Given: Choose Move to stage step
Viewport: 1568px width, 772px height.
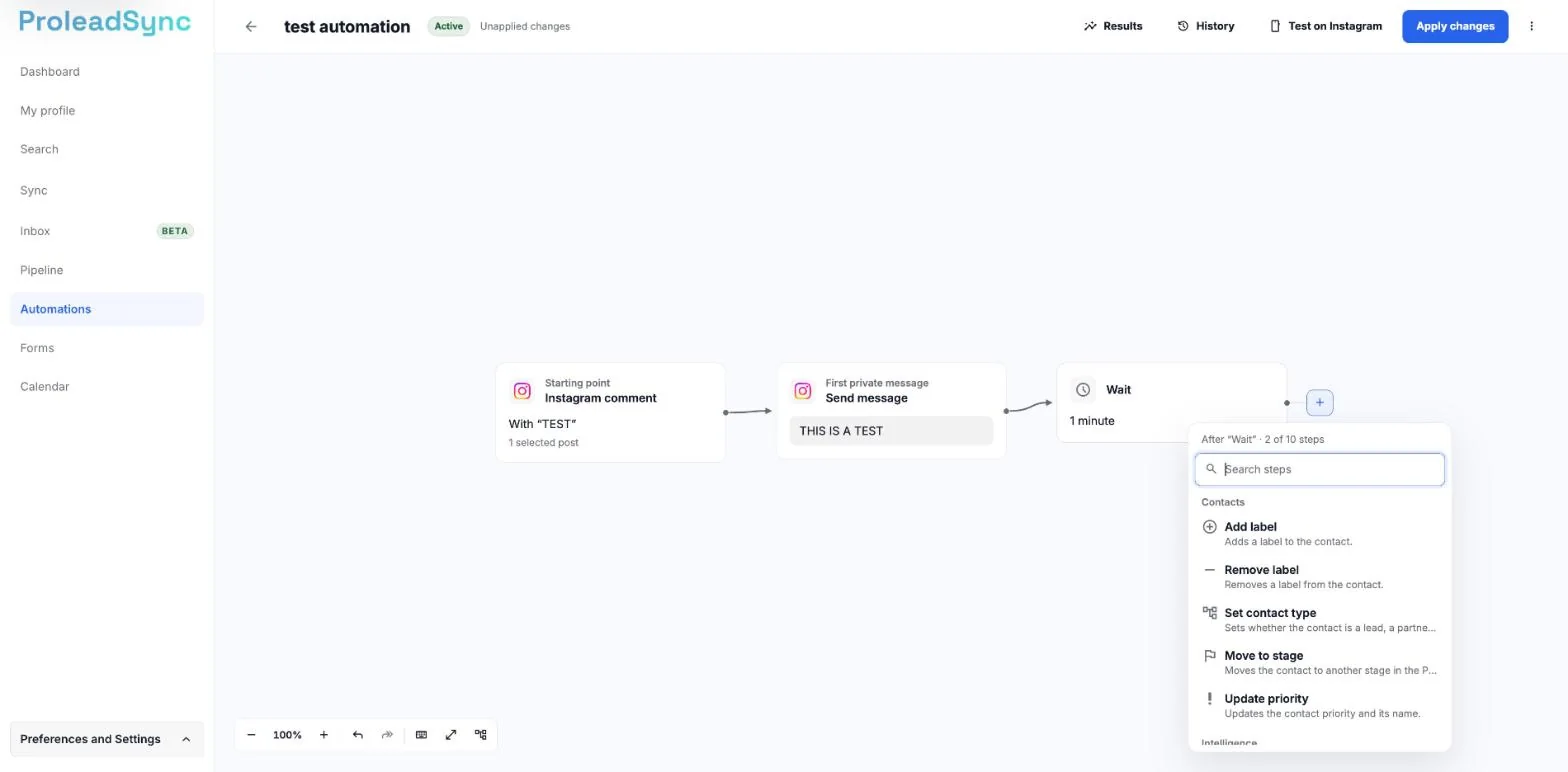Looking at the screenshot, I should (x=1319, y=663).
